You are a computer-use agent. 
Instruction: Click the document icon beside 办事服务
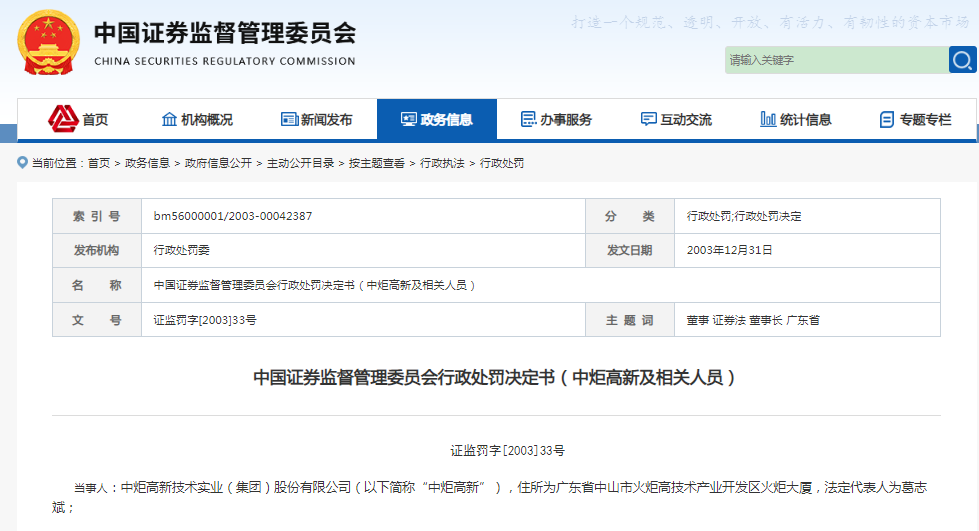pyautogui.click(x=528, y=119)
